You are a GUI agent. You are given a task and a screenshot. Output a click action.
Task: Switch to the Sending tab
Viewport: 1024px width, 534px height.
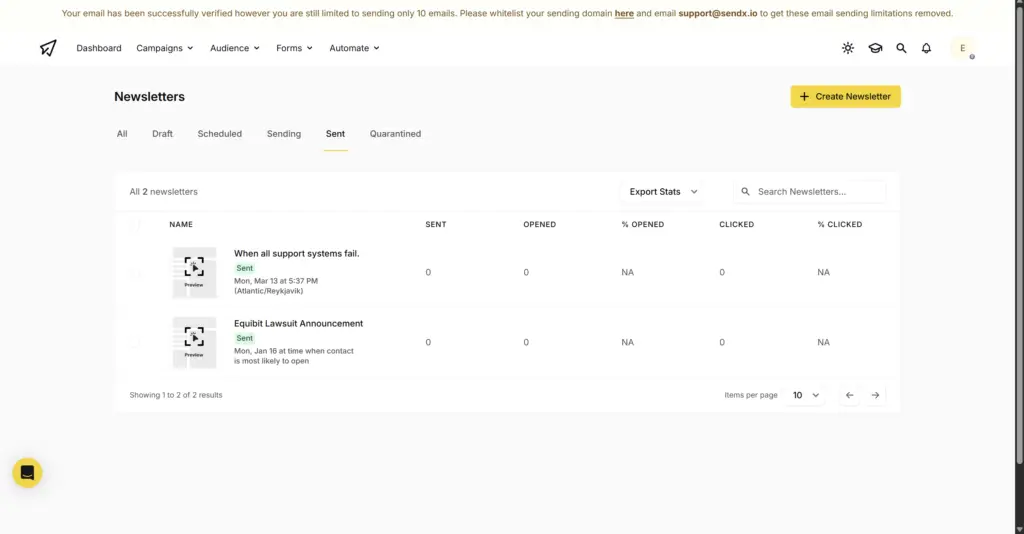click(283, 134)
